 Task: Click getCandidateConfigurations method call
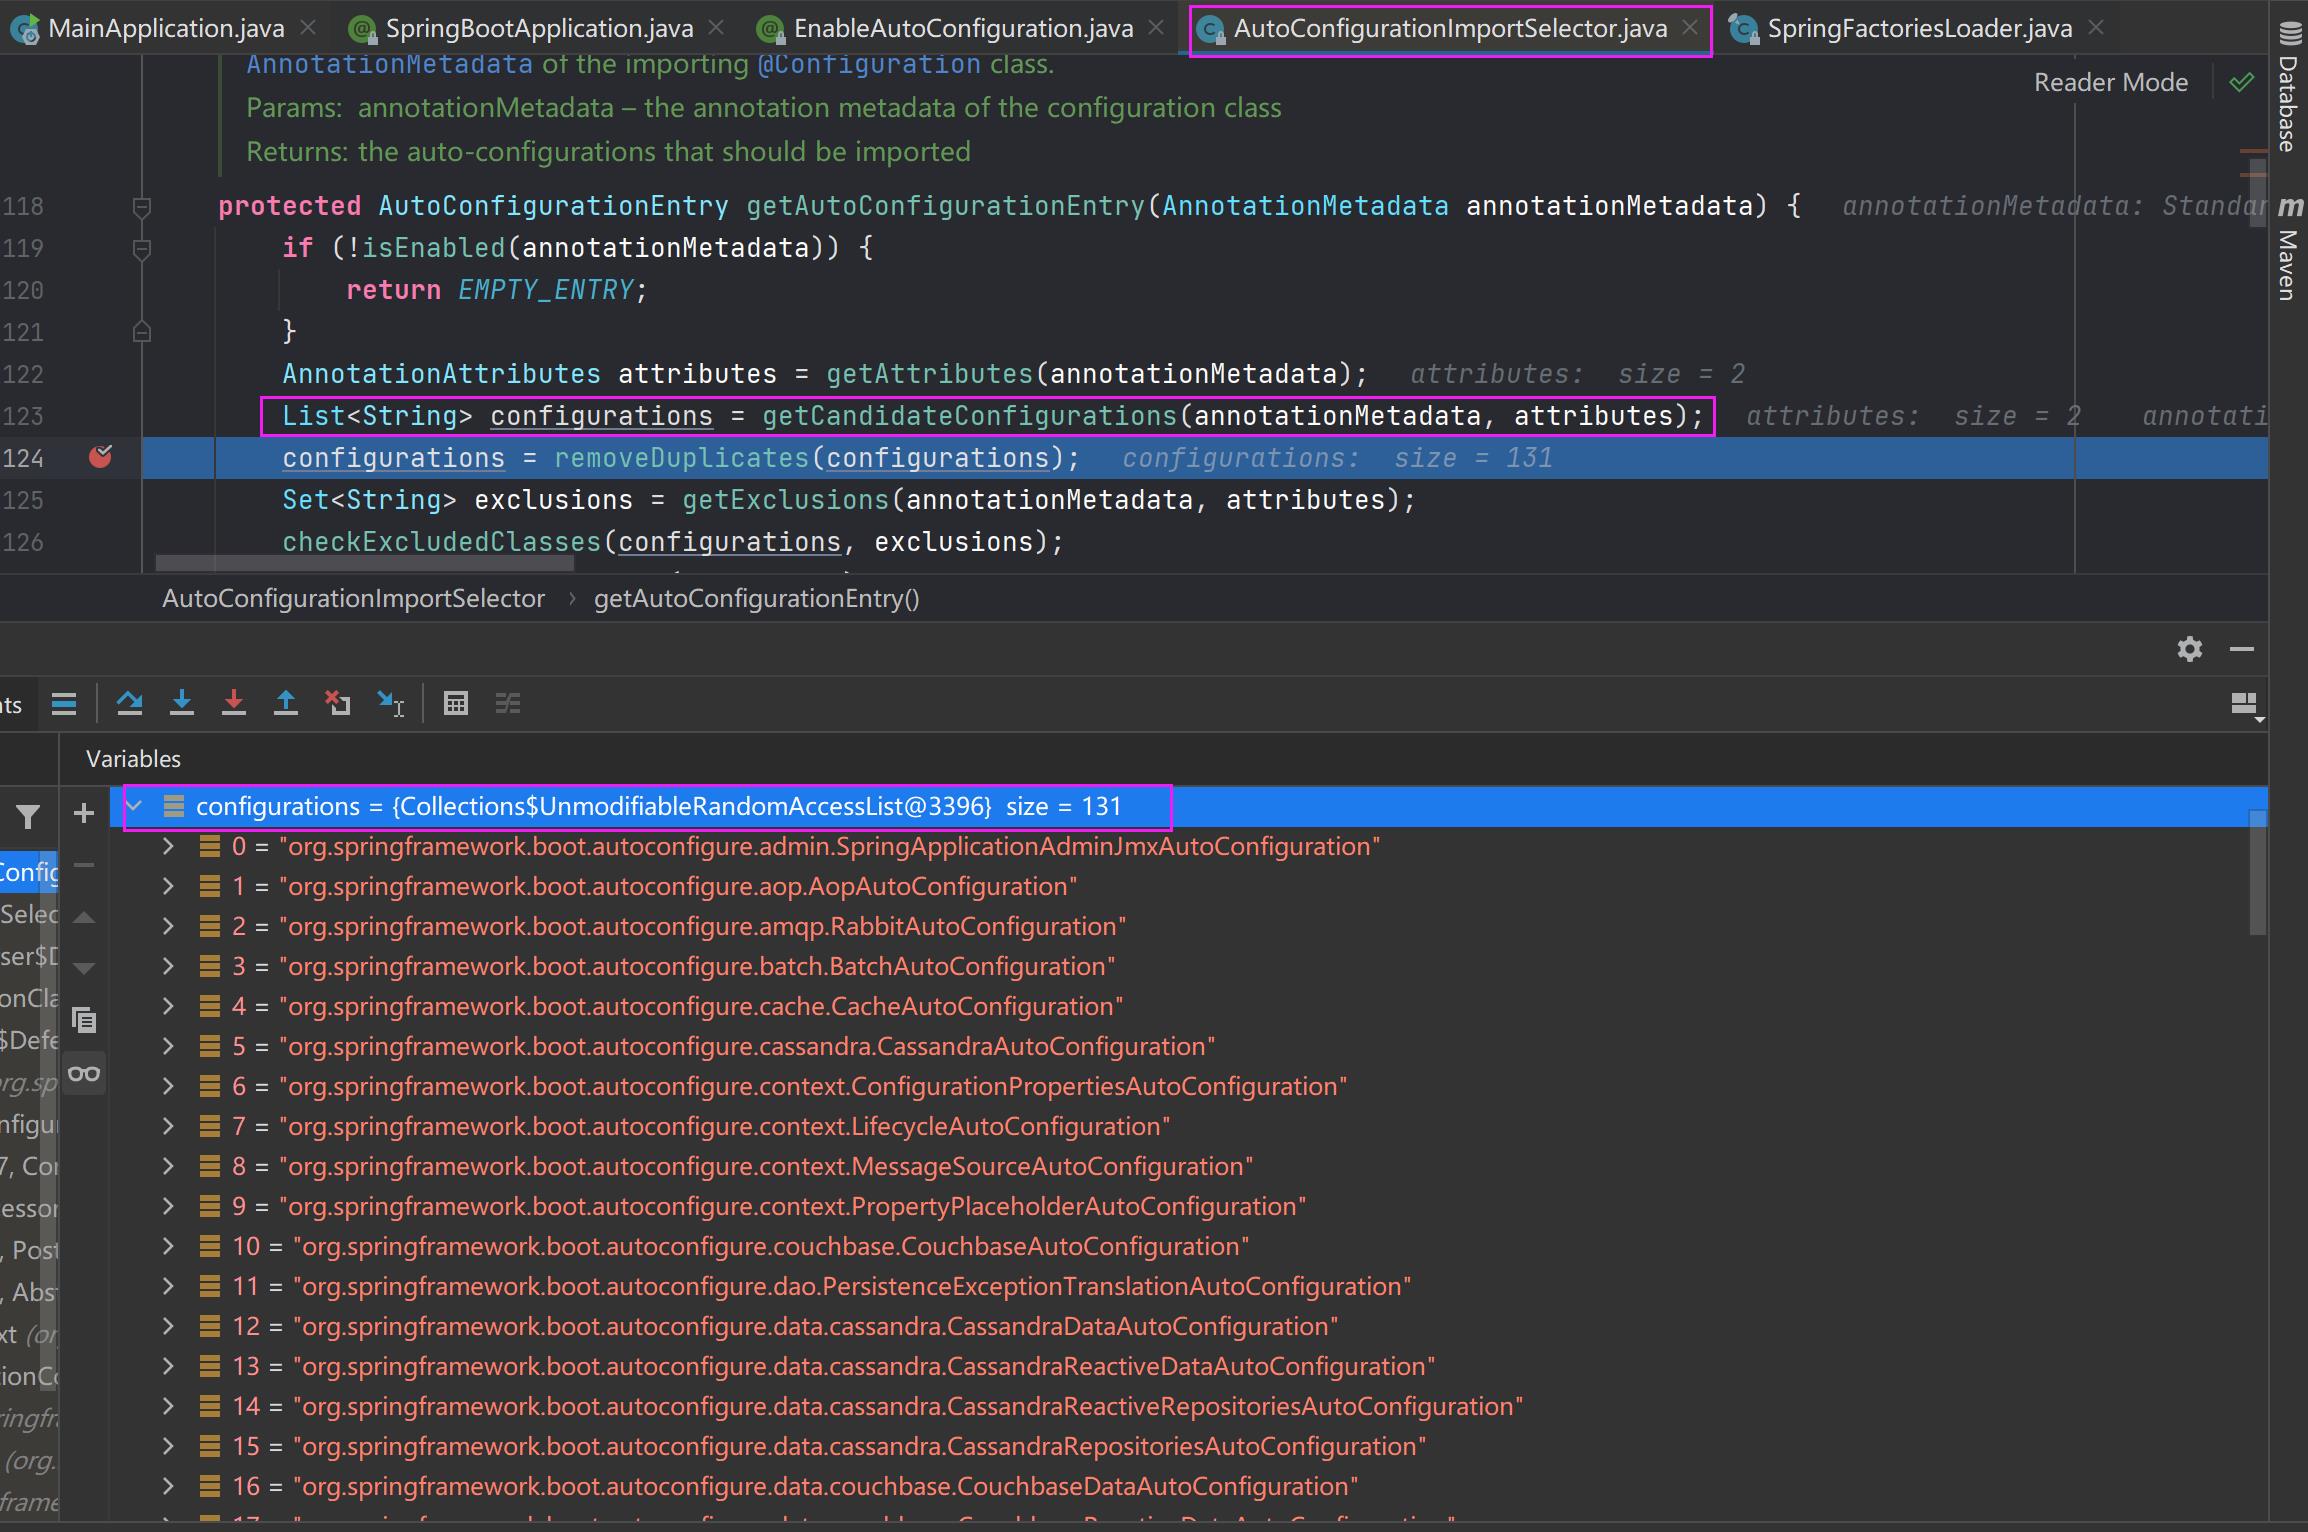(x=969, y=416)
